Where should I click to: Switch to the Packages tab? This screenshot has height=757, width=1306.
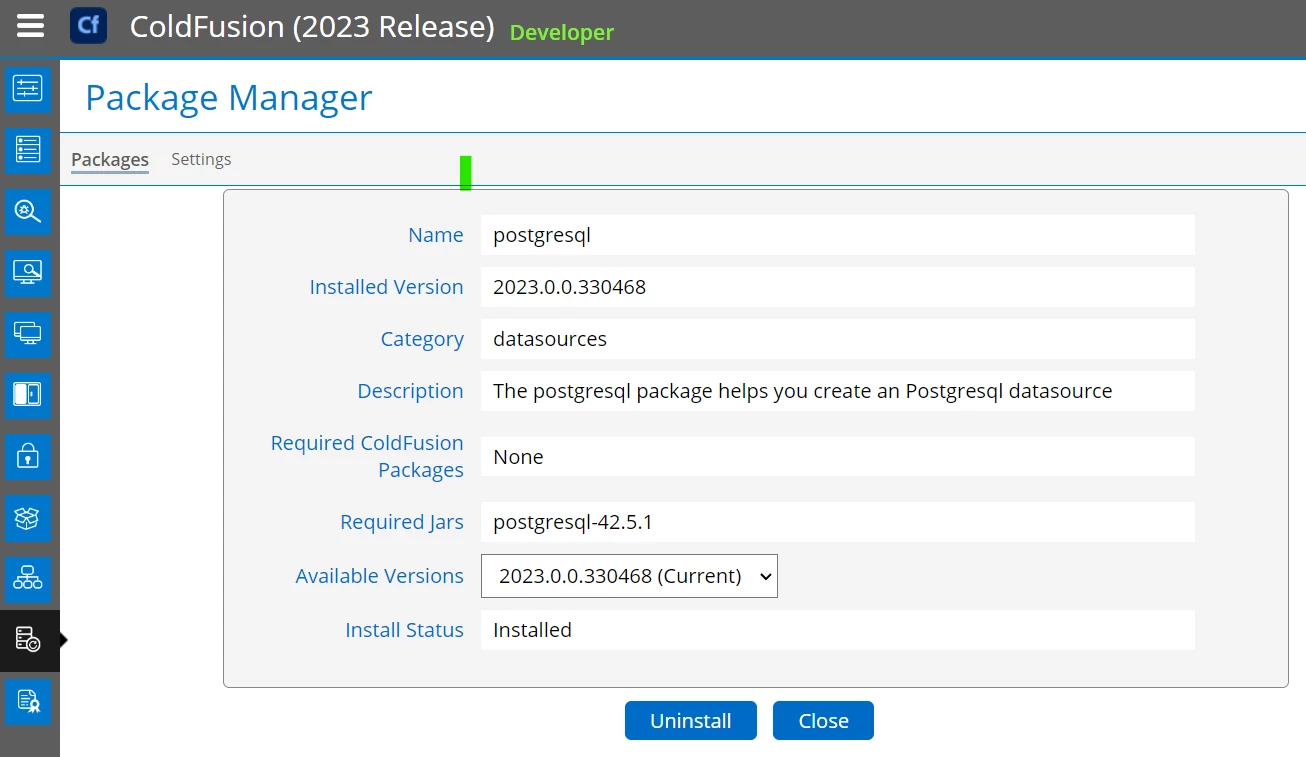tap(110, 160)
